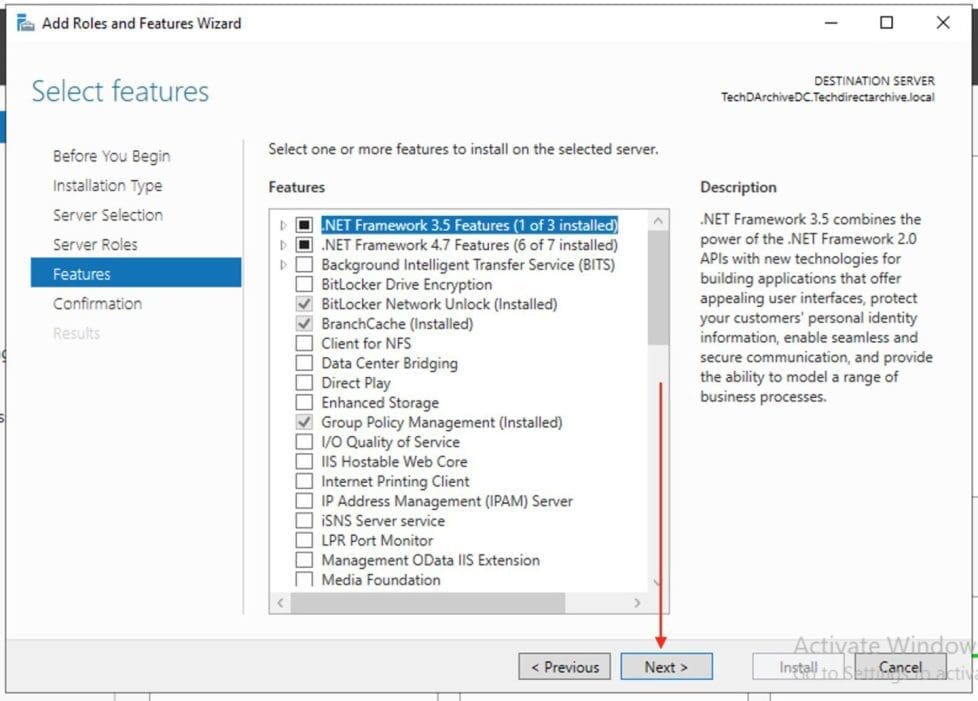Image resolution: width=978 pixels, height=701 pixels.
Task: Click the Next button
Action: pyautogui.click(x=666, y=667)
